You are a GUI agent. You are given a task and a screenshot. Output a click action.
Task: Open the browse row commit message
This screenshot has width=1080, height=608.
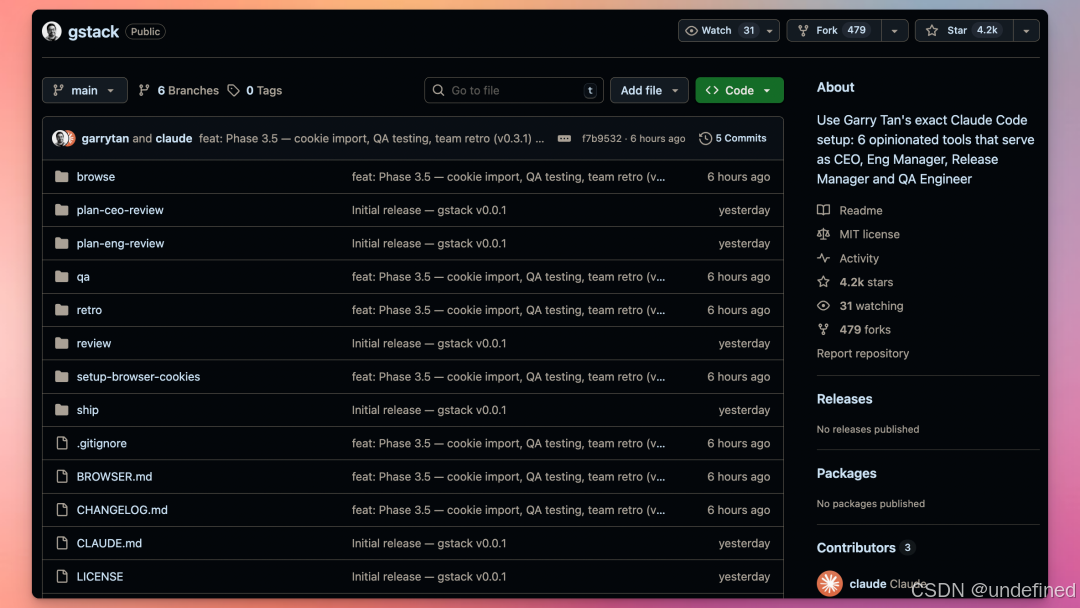pyautogui.click(x=508, y=176)
